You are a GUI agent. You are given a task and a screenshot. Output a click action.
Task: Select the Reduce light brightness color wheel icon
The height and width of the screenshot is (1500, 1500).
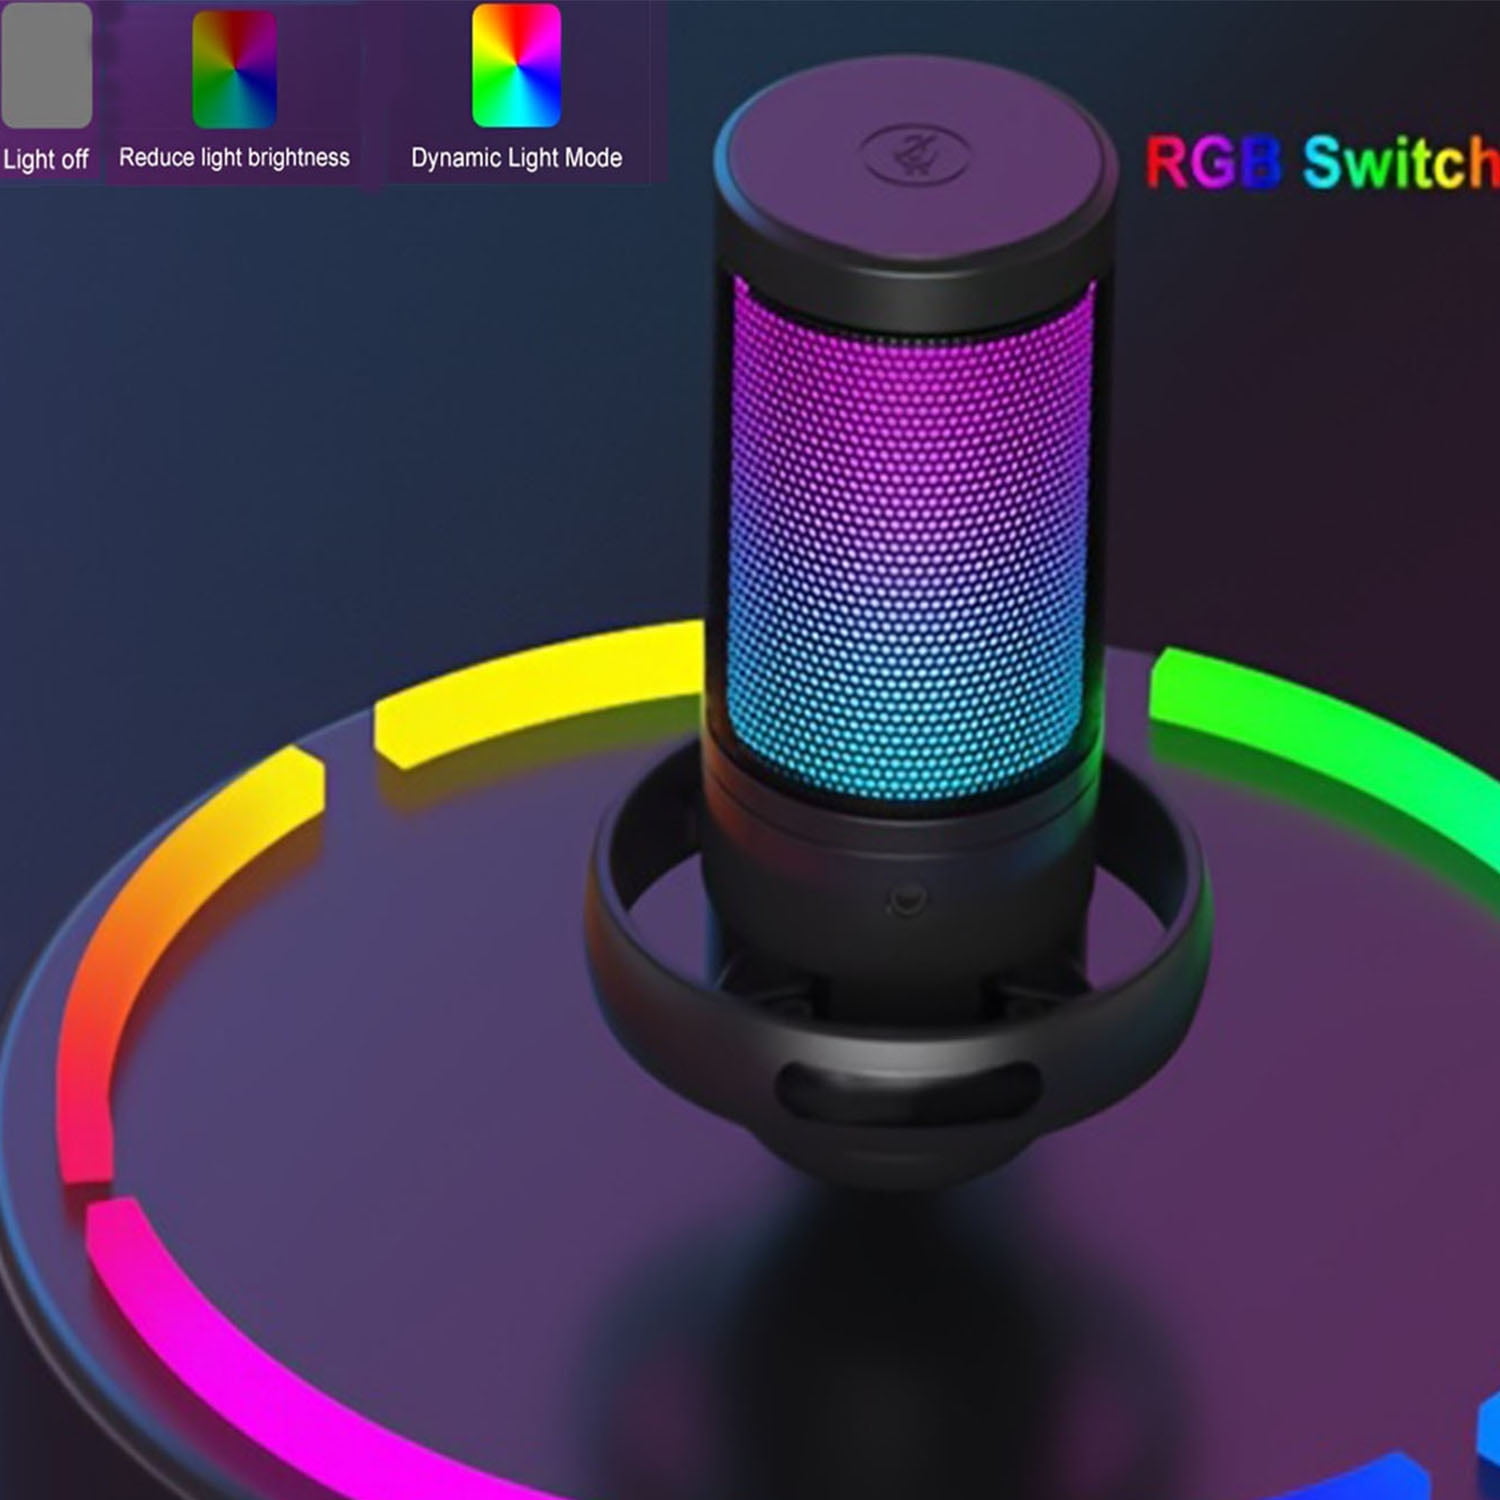click(x=234, y=68)
